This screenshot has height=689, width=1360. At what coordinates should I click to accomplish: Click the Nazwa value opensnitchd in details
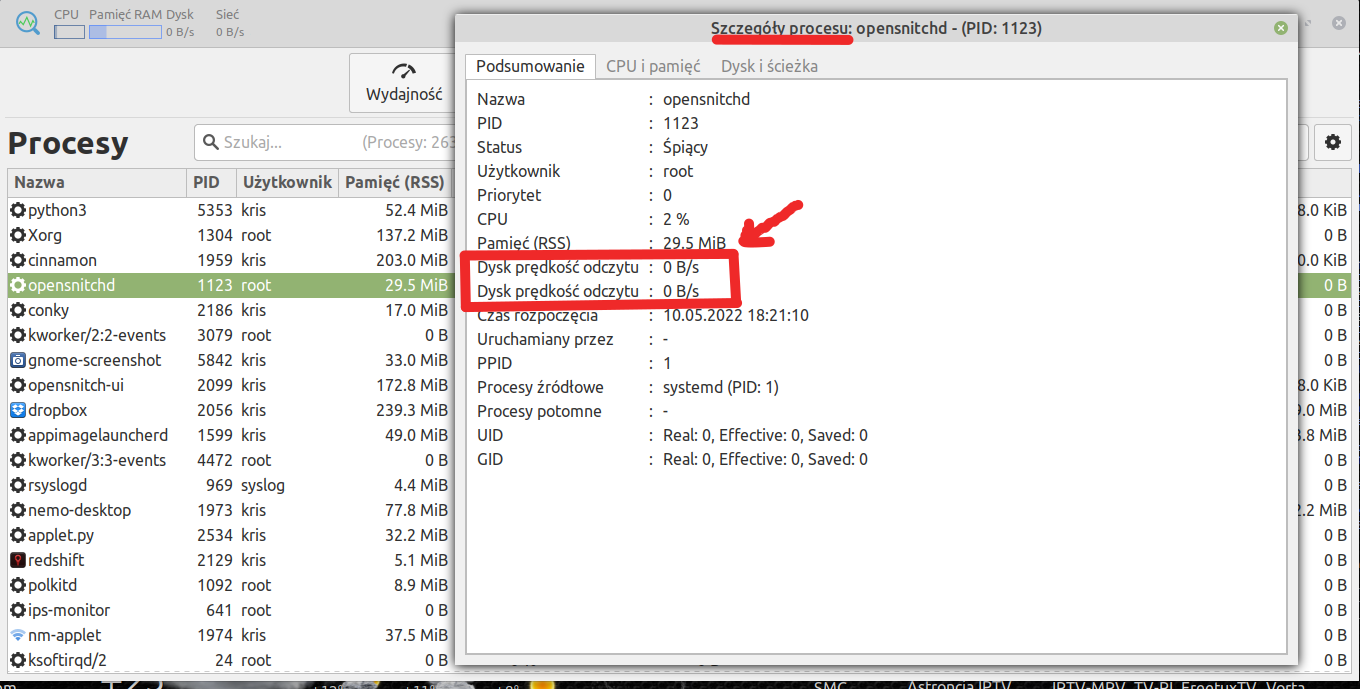(x=706, y=99)
